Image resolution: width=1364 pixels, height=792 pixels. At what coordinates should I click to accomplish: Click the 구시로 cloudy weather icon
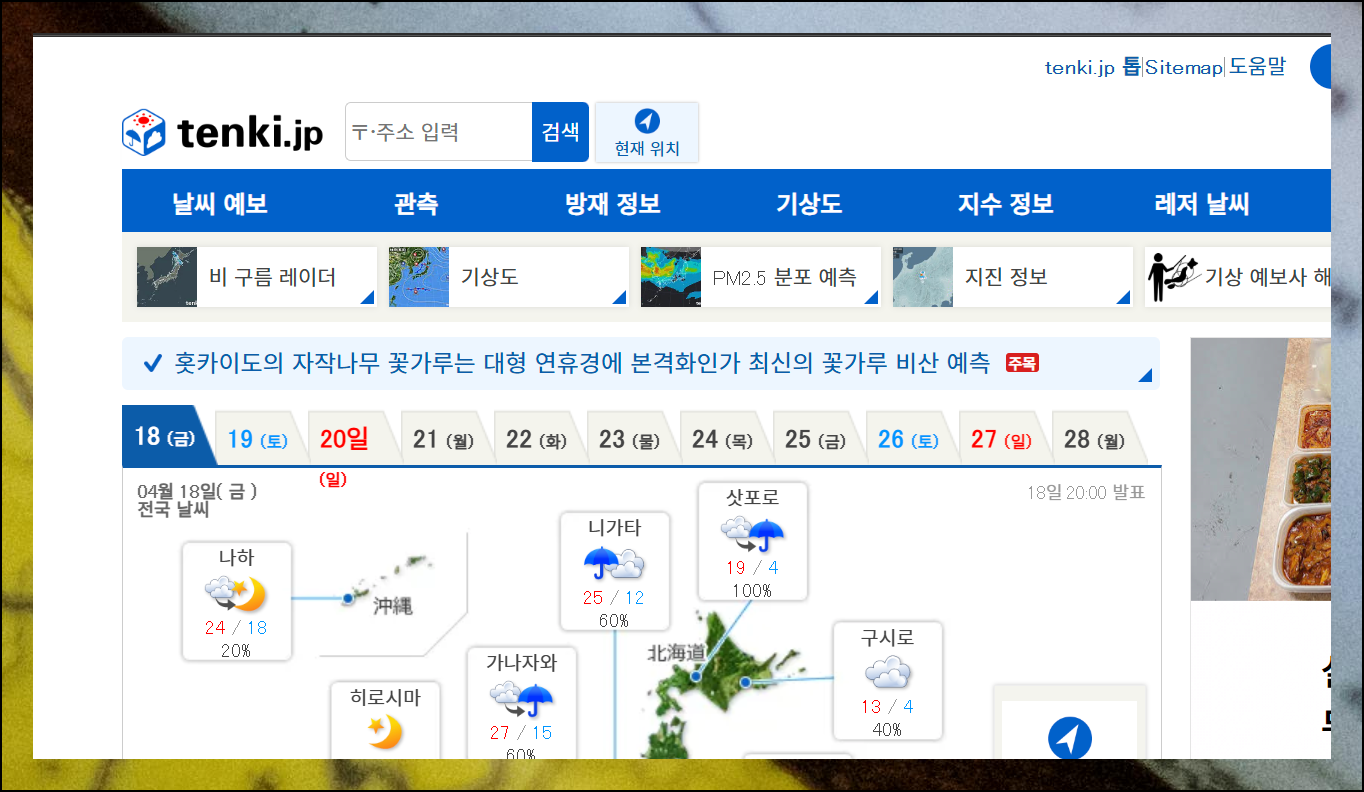[888, 672]
